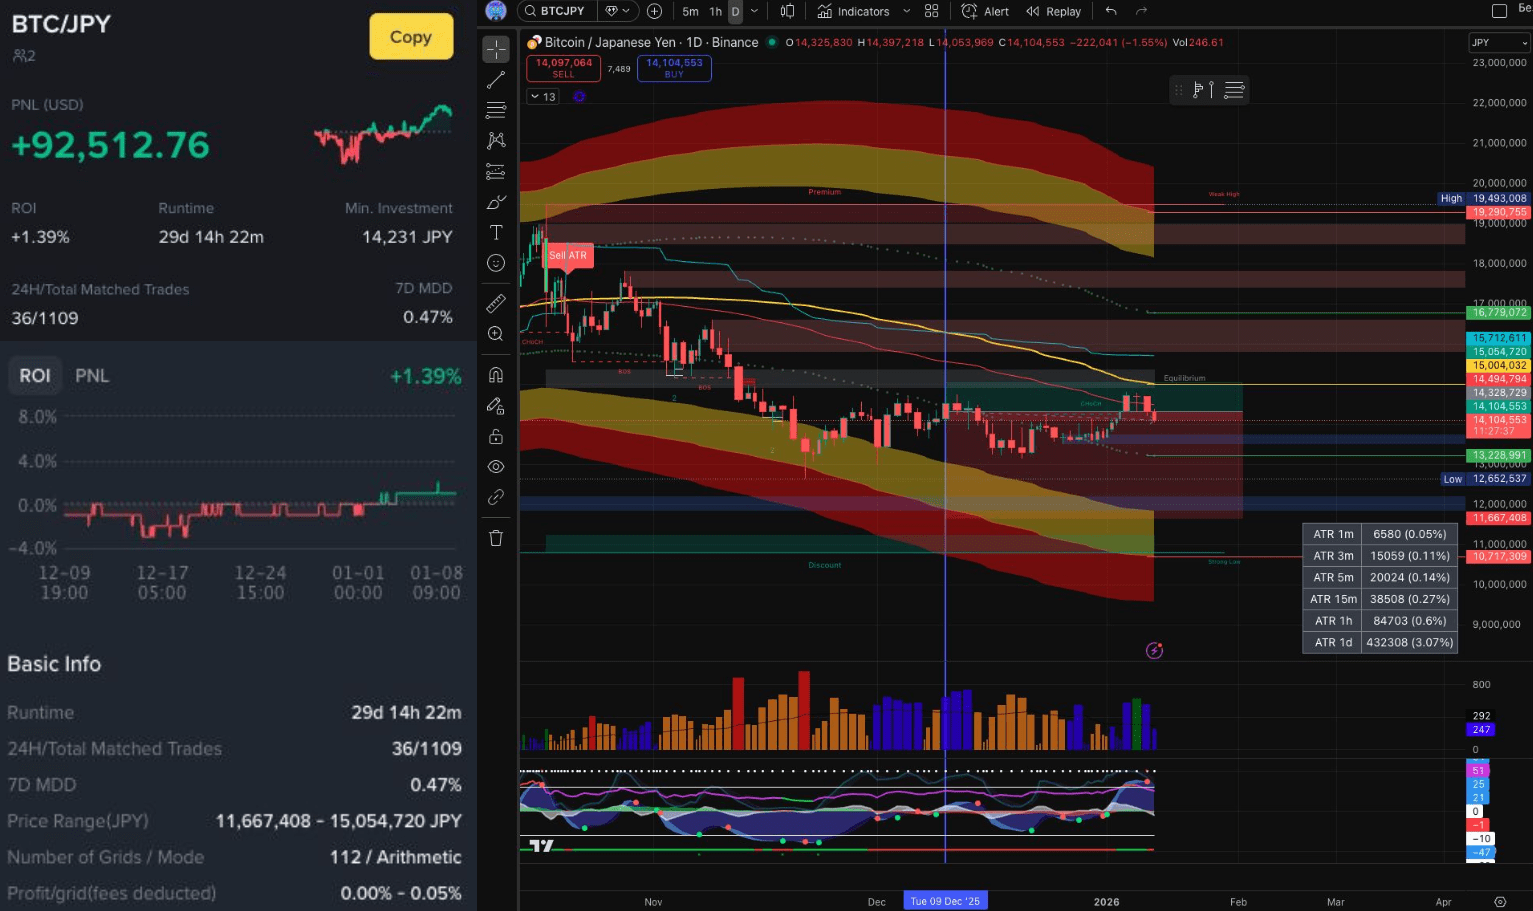The image size is (1533, 911).
Task: Click the green market open status dot
Action: point(770,42)
